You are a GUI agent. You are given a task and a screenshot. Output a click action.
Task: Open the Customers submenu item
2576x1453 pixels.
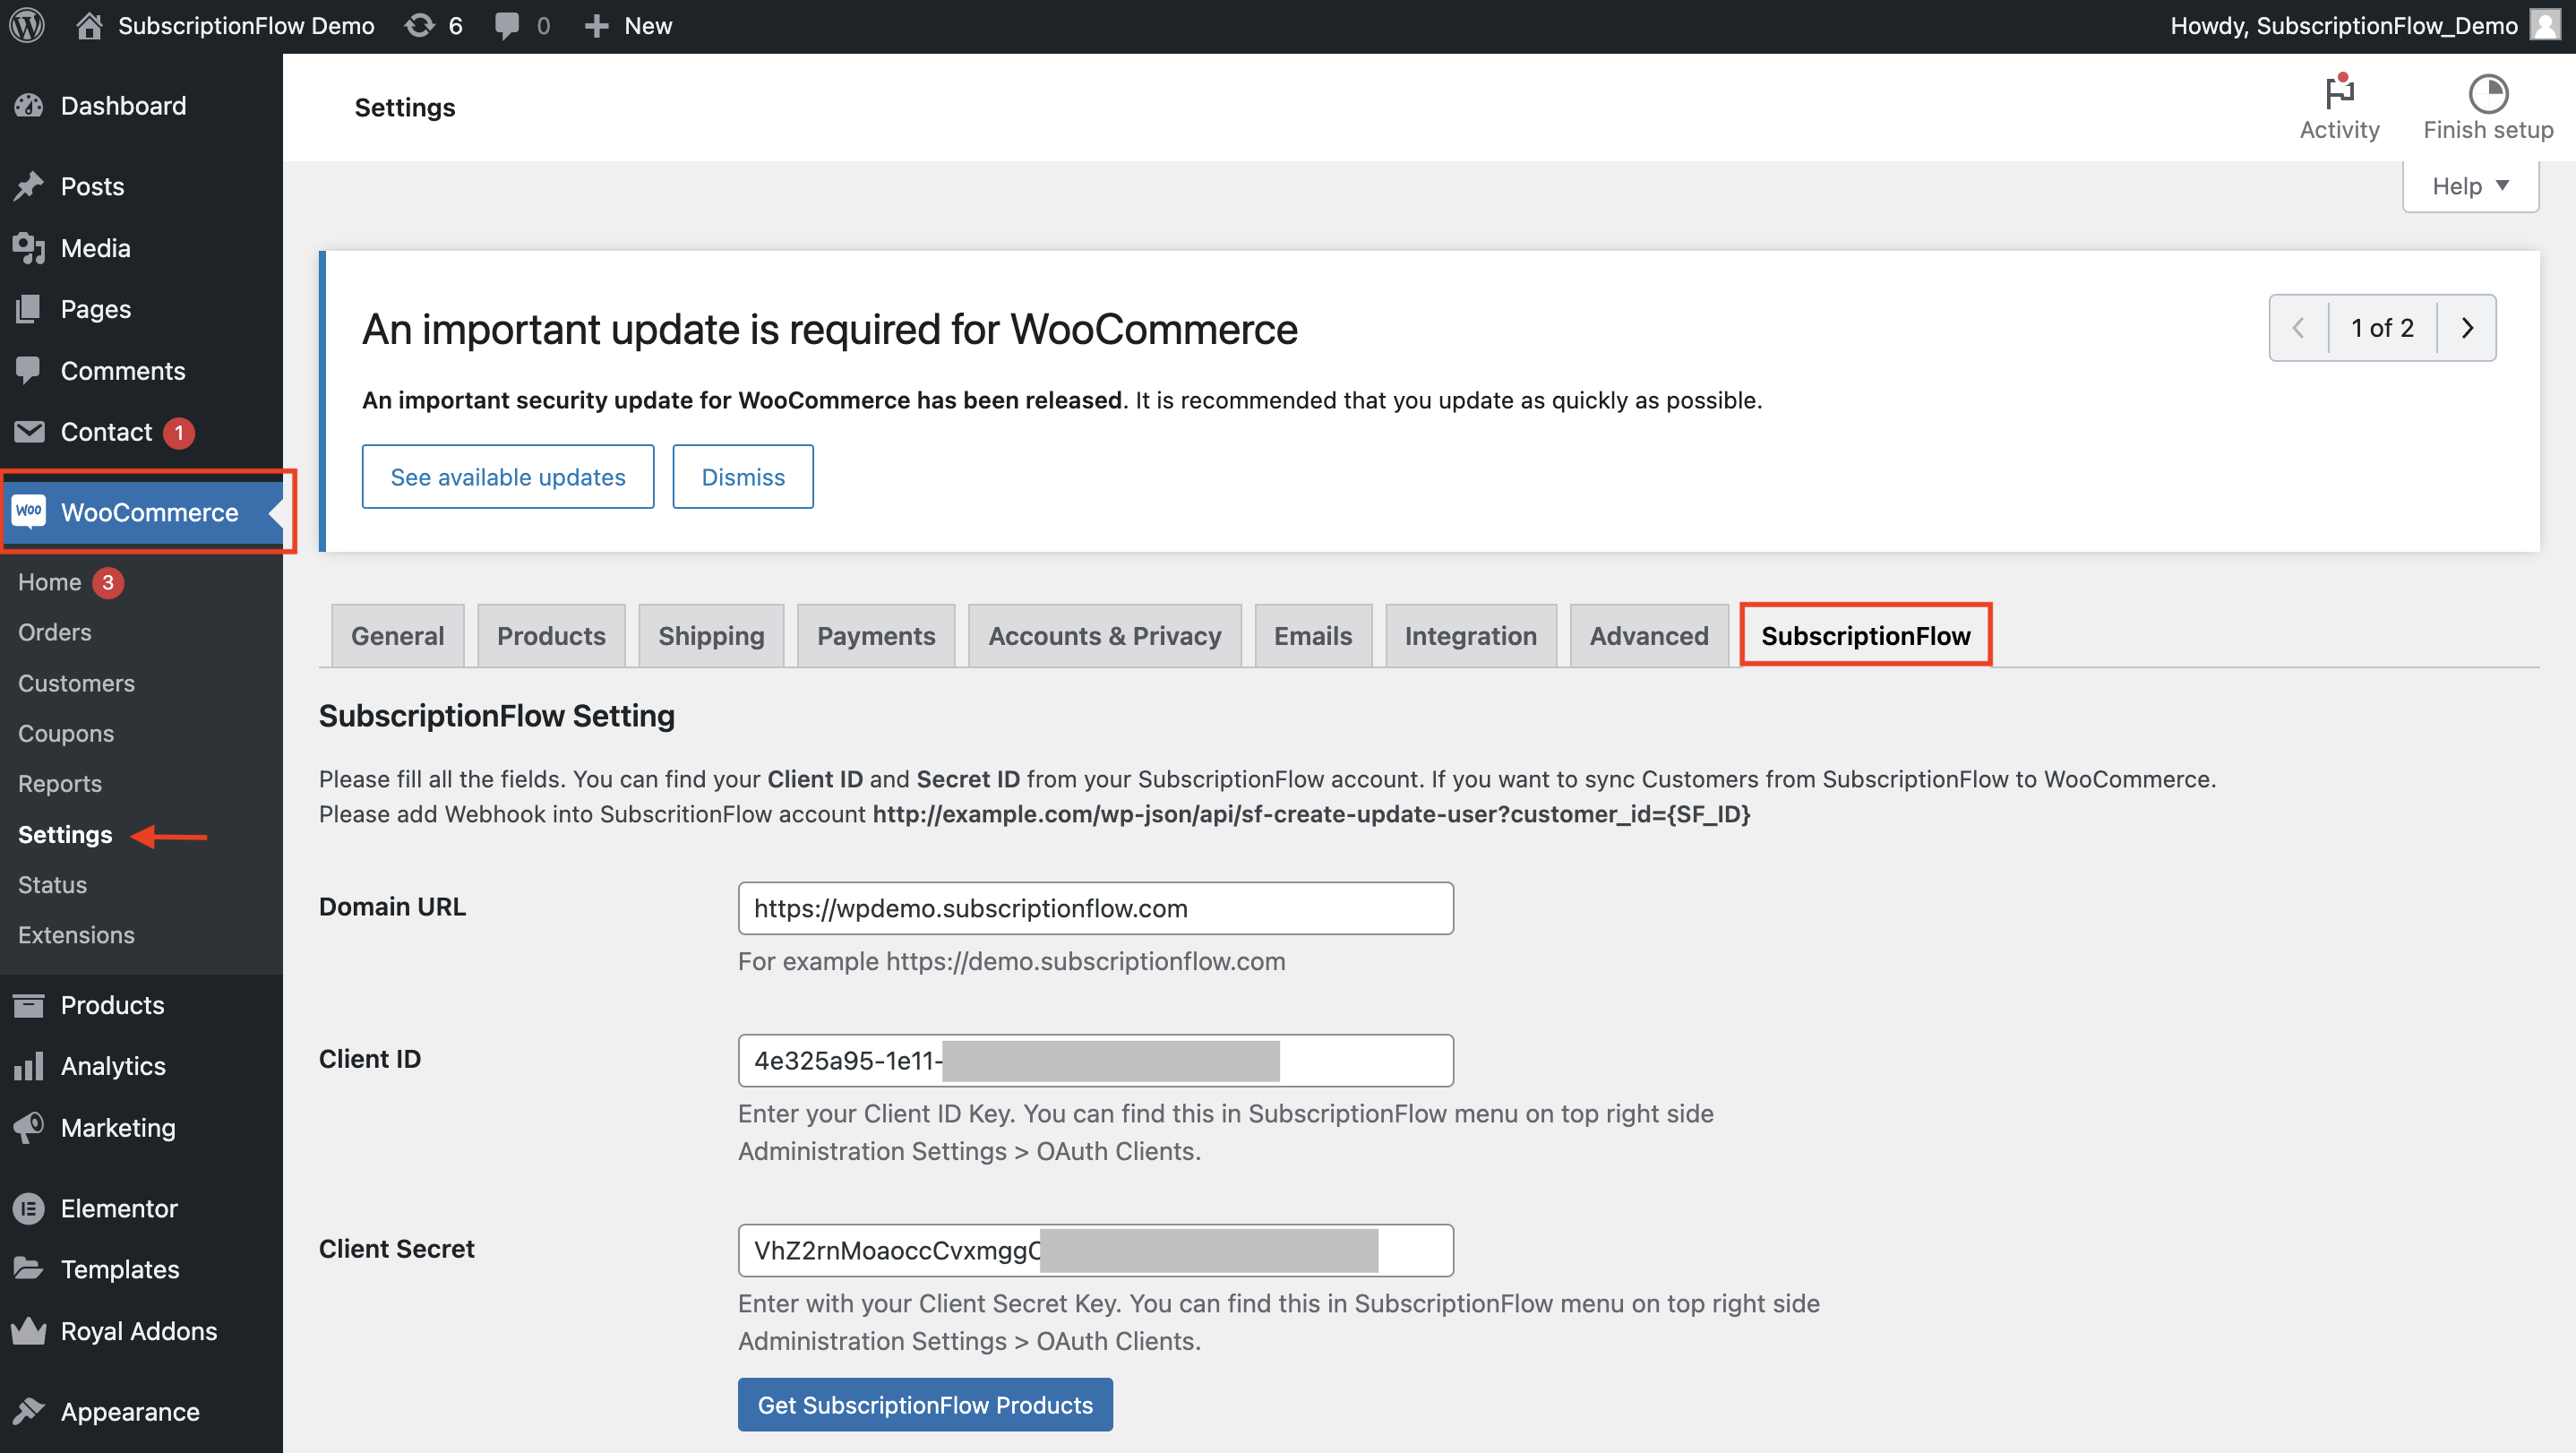point(76,683)
